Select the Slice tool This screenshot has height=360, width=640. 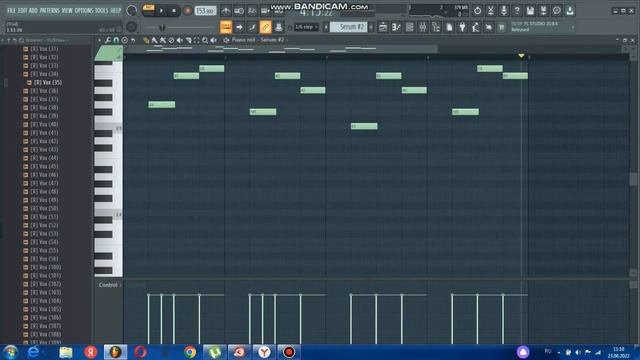(188, 40)
